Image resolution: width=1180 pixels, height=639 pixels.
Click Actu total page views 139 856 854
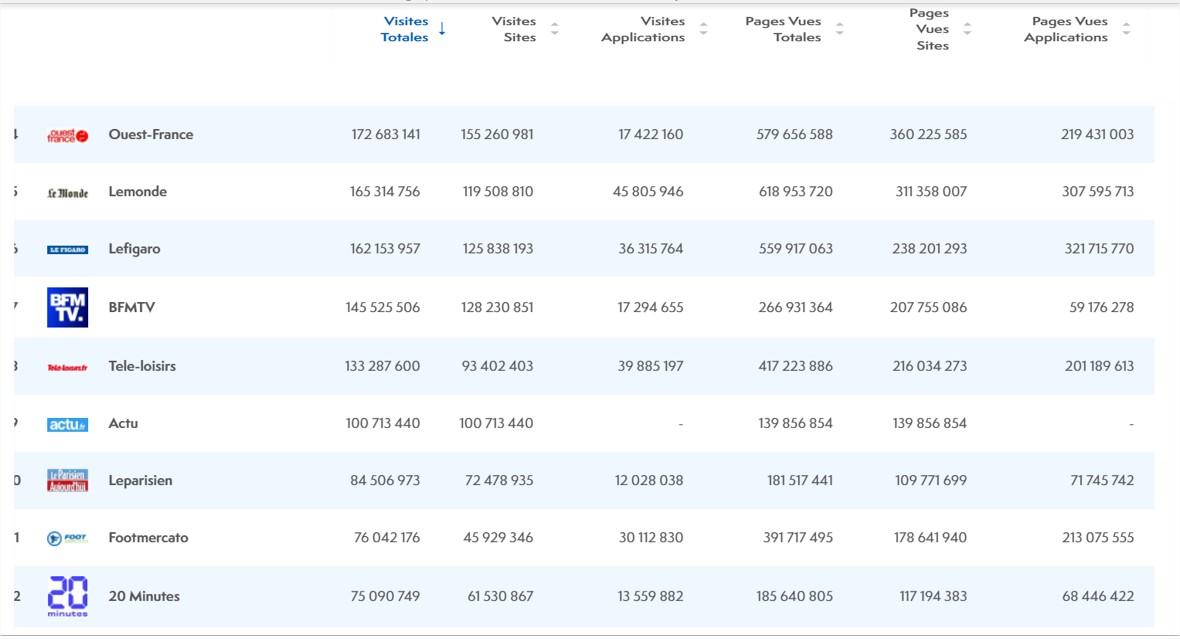(795, 424)
